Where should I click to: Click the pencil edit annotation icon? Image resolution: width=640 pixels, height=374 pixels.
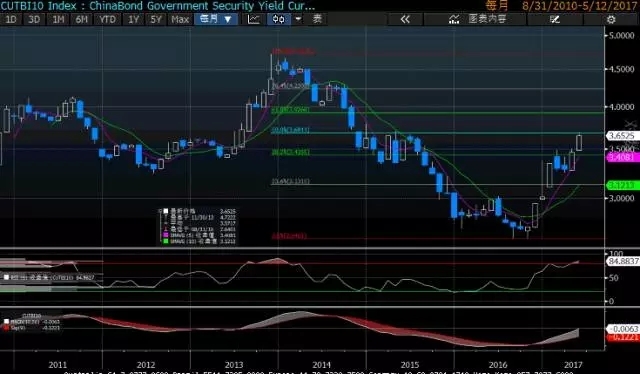click(555, 19)
